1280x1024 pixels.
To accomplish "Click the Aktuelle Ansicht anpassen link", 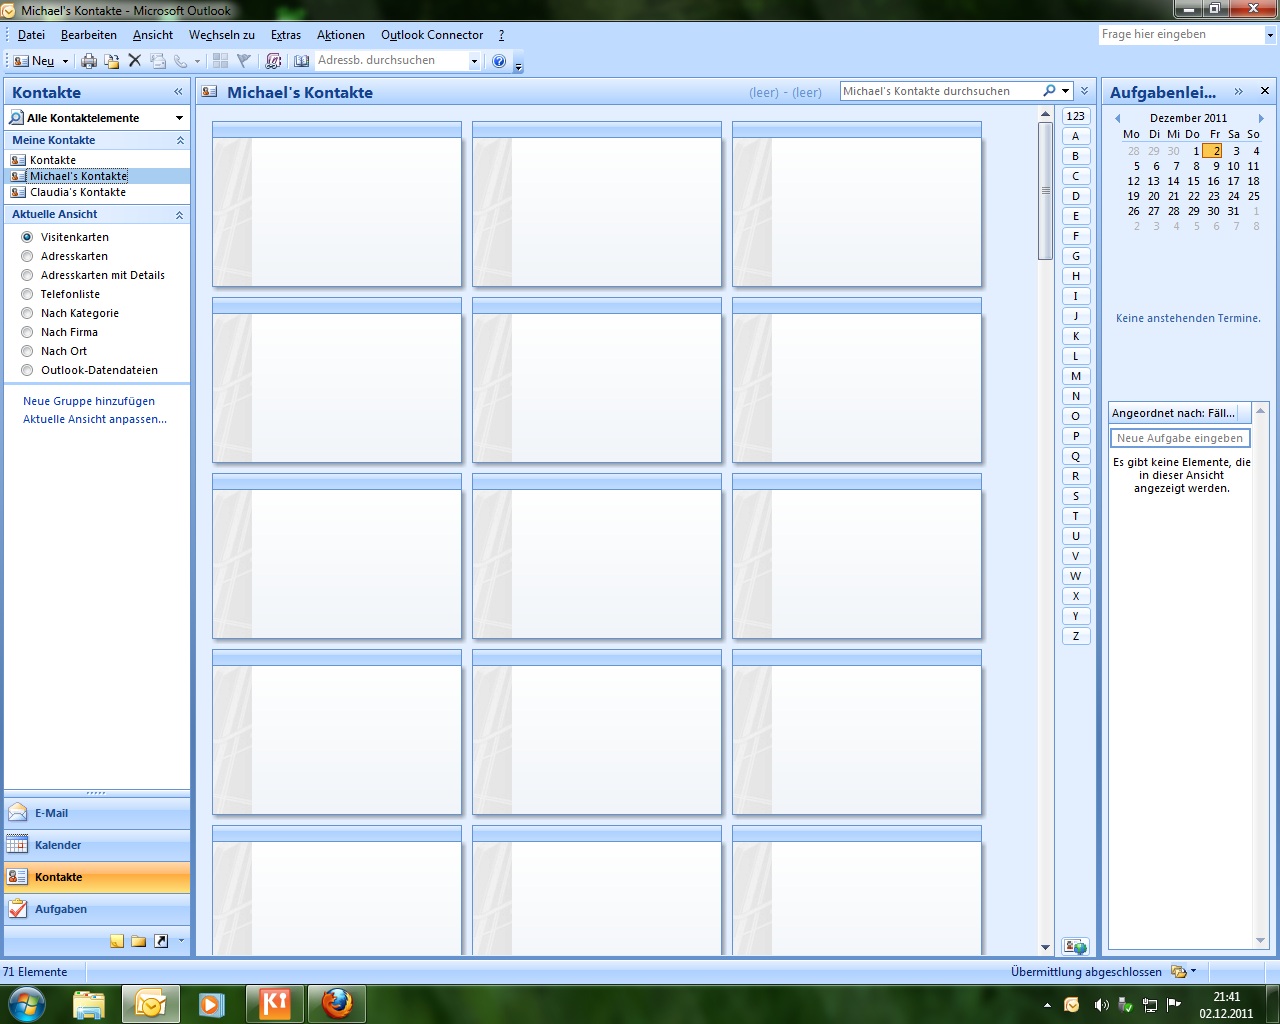I will coord(95,419).
